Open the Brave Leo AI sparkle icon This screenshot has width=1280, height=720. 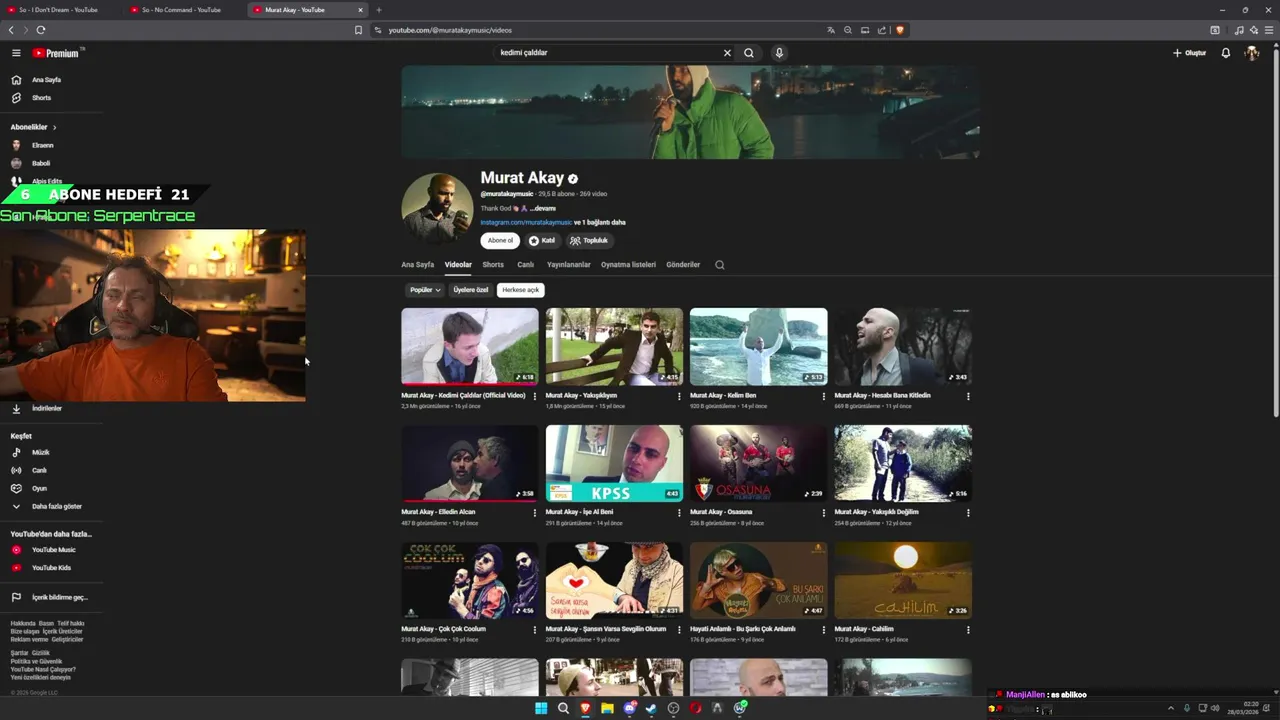pyautogui.click(x=1253, y=30)
